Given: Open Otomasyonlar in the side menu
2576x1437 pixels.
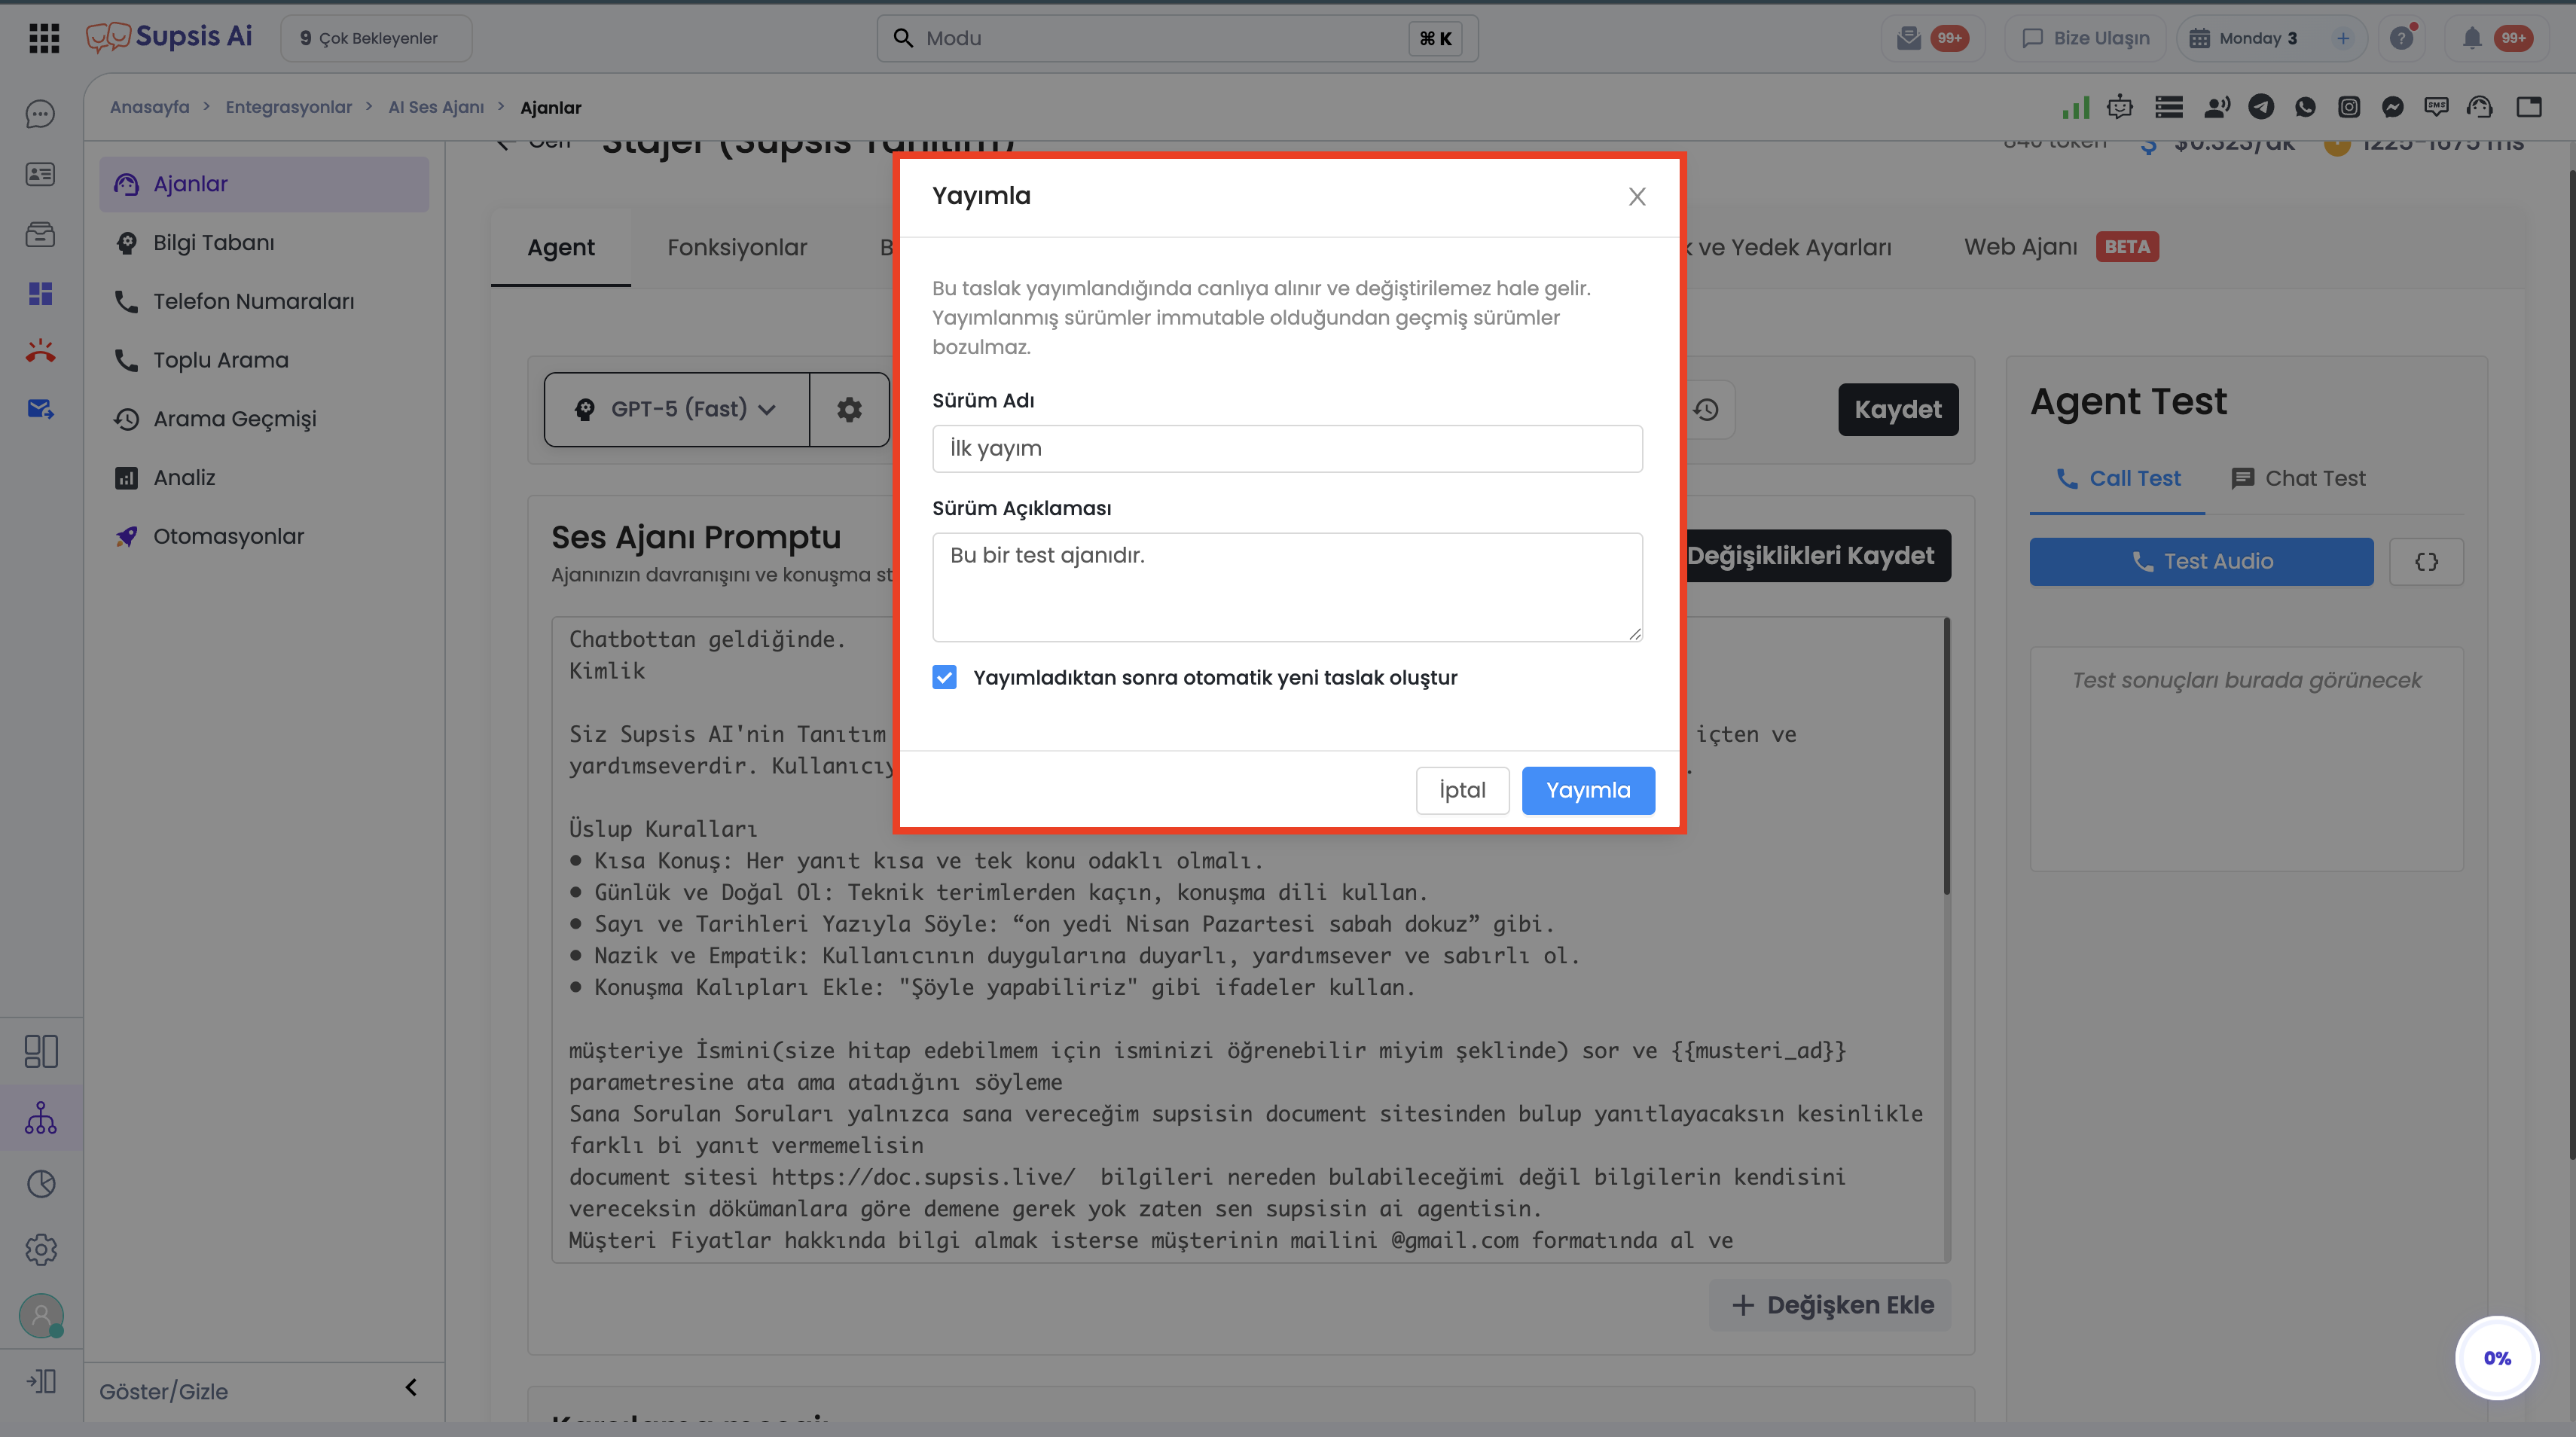Looking at the screenshot, I should coord(264,536).
